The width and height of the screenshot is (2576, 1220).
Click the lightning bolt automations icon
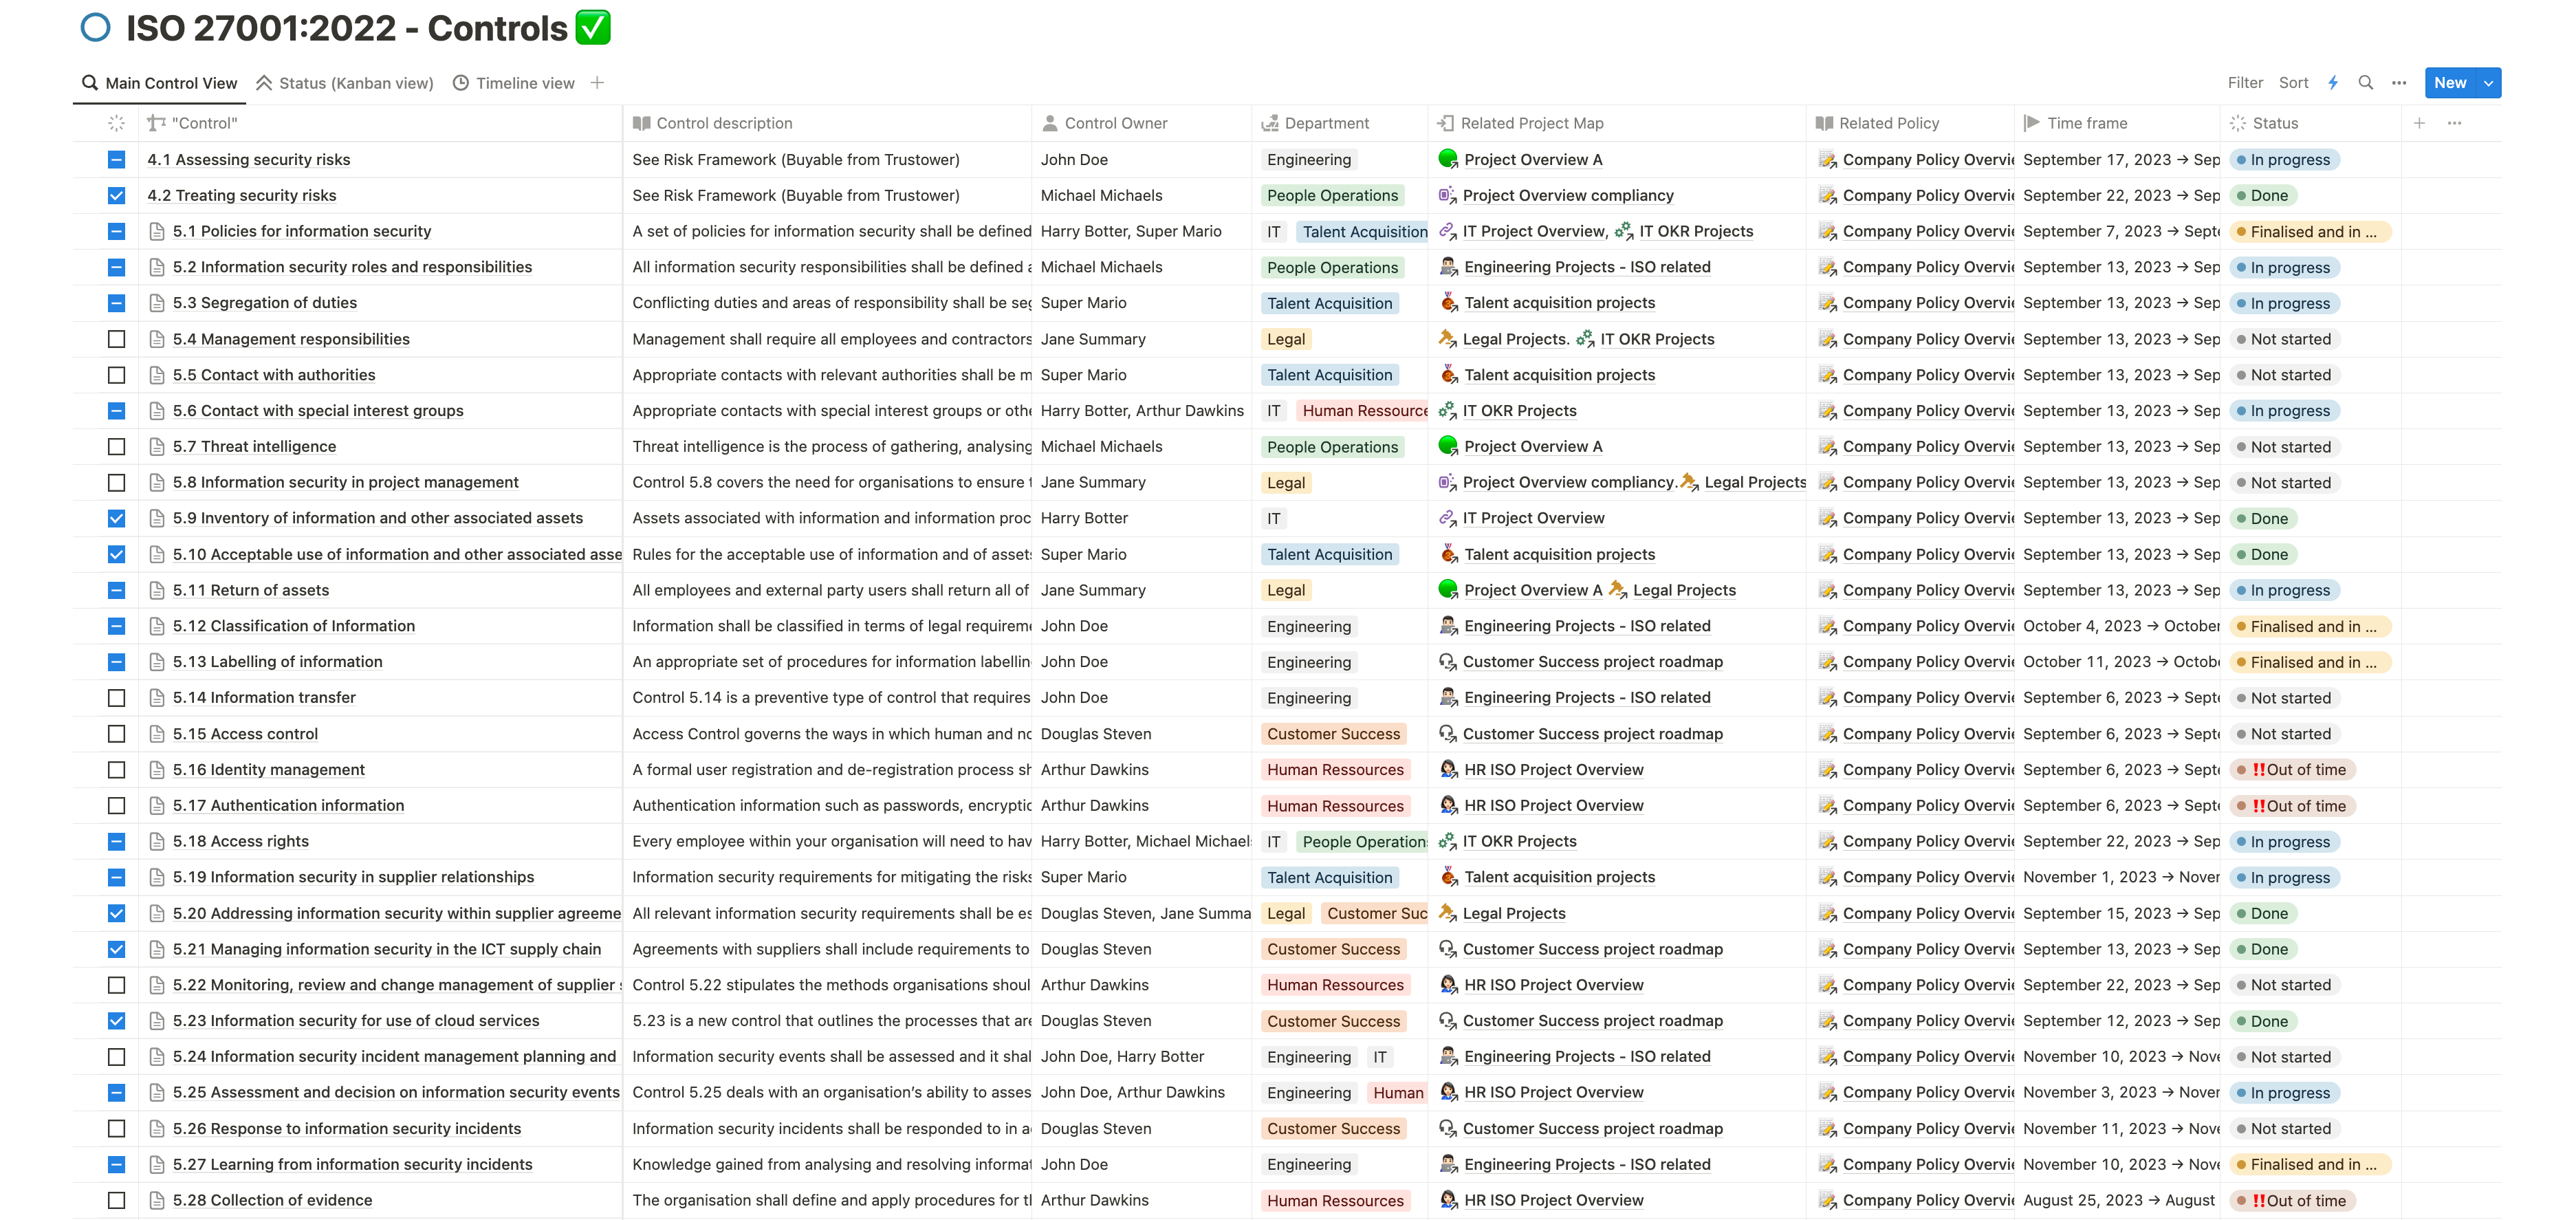pyautogui.click(x=2333, y=83)
